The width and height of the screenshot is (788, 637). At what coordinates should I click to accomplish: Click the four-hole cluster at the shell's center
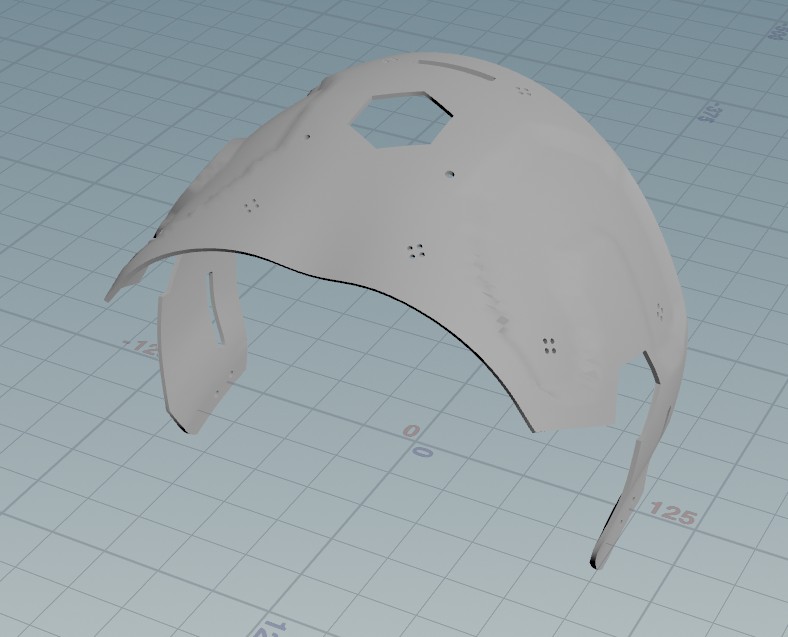(x=417, y=249)
